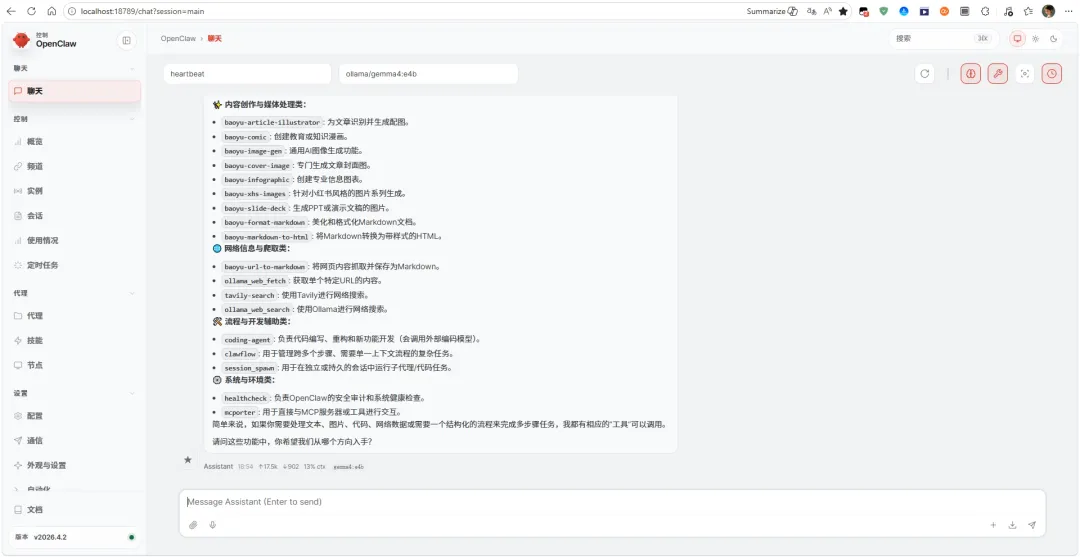Image resolution: width=1080 pixels, height=557 pixels.
Task: Open the browser home page
Action: 52,11
